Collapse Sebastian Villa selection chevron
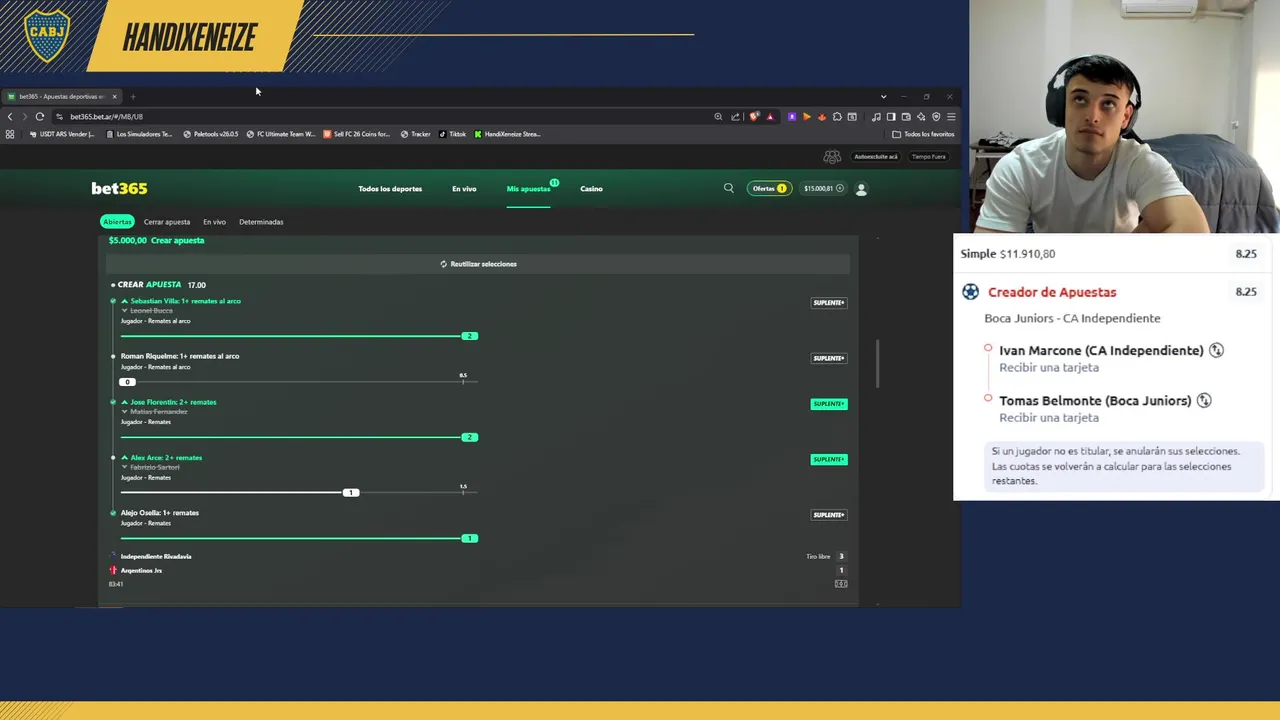 pyautogui.click(x=125, y=301)
